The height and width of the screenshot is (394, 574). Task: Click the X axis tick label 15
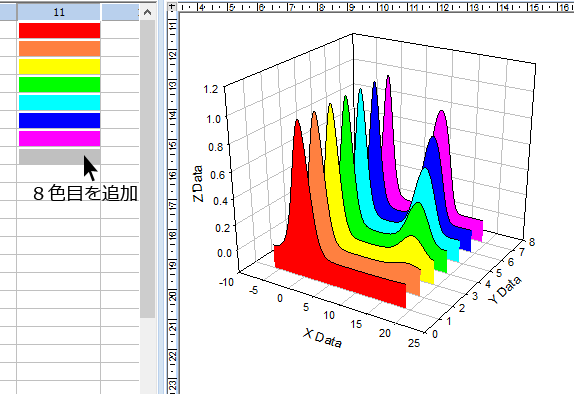click(x=356, y=324)
